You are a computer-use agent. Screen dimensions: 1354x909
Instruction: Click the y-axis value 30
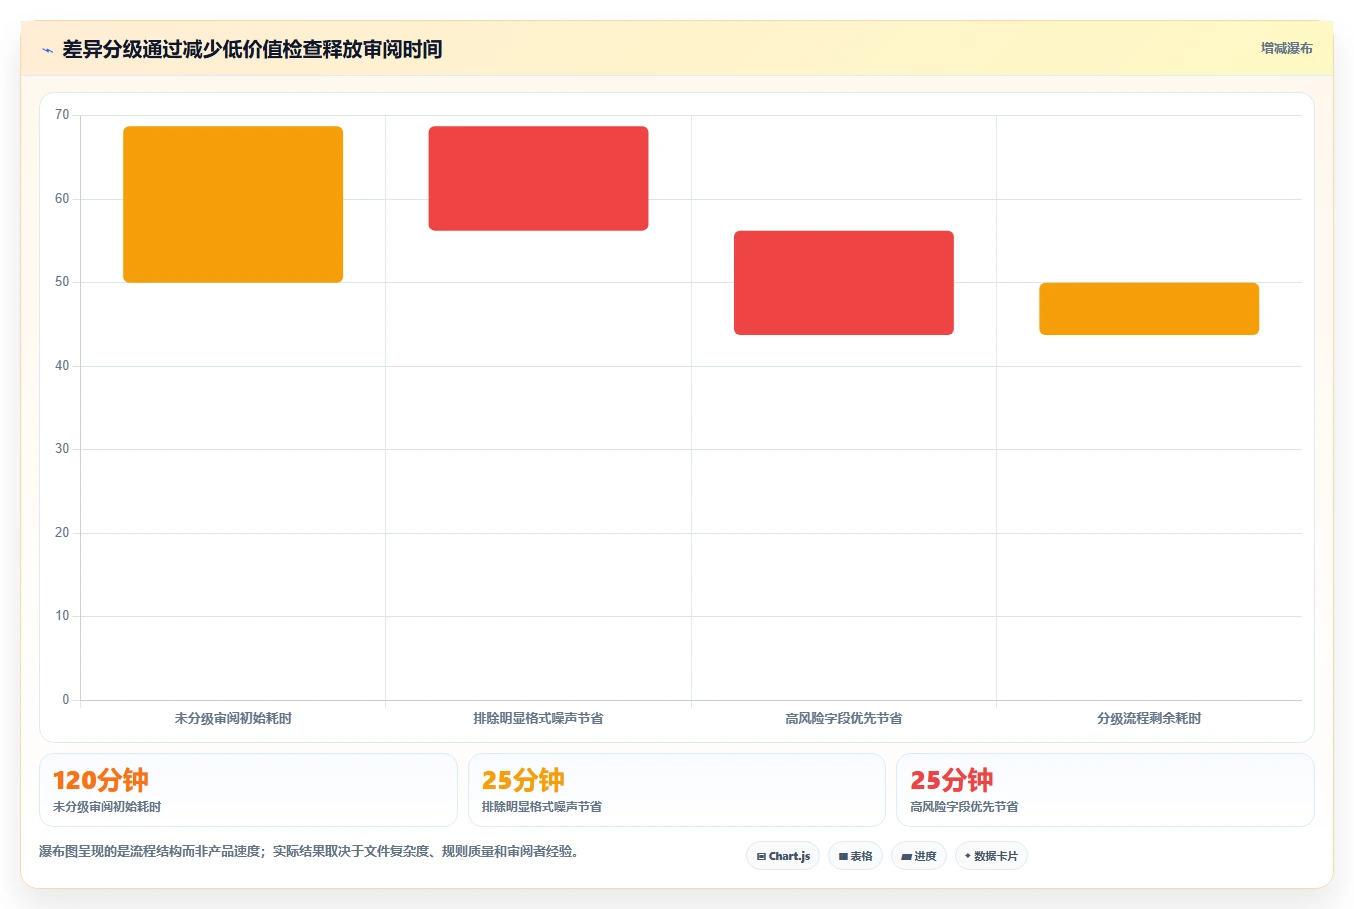62,449
